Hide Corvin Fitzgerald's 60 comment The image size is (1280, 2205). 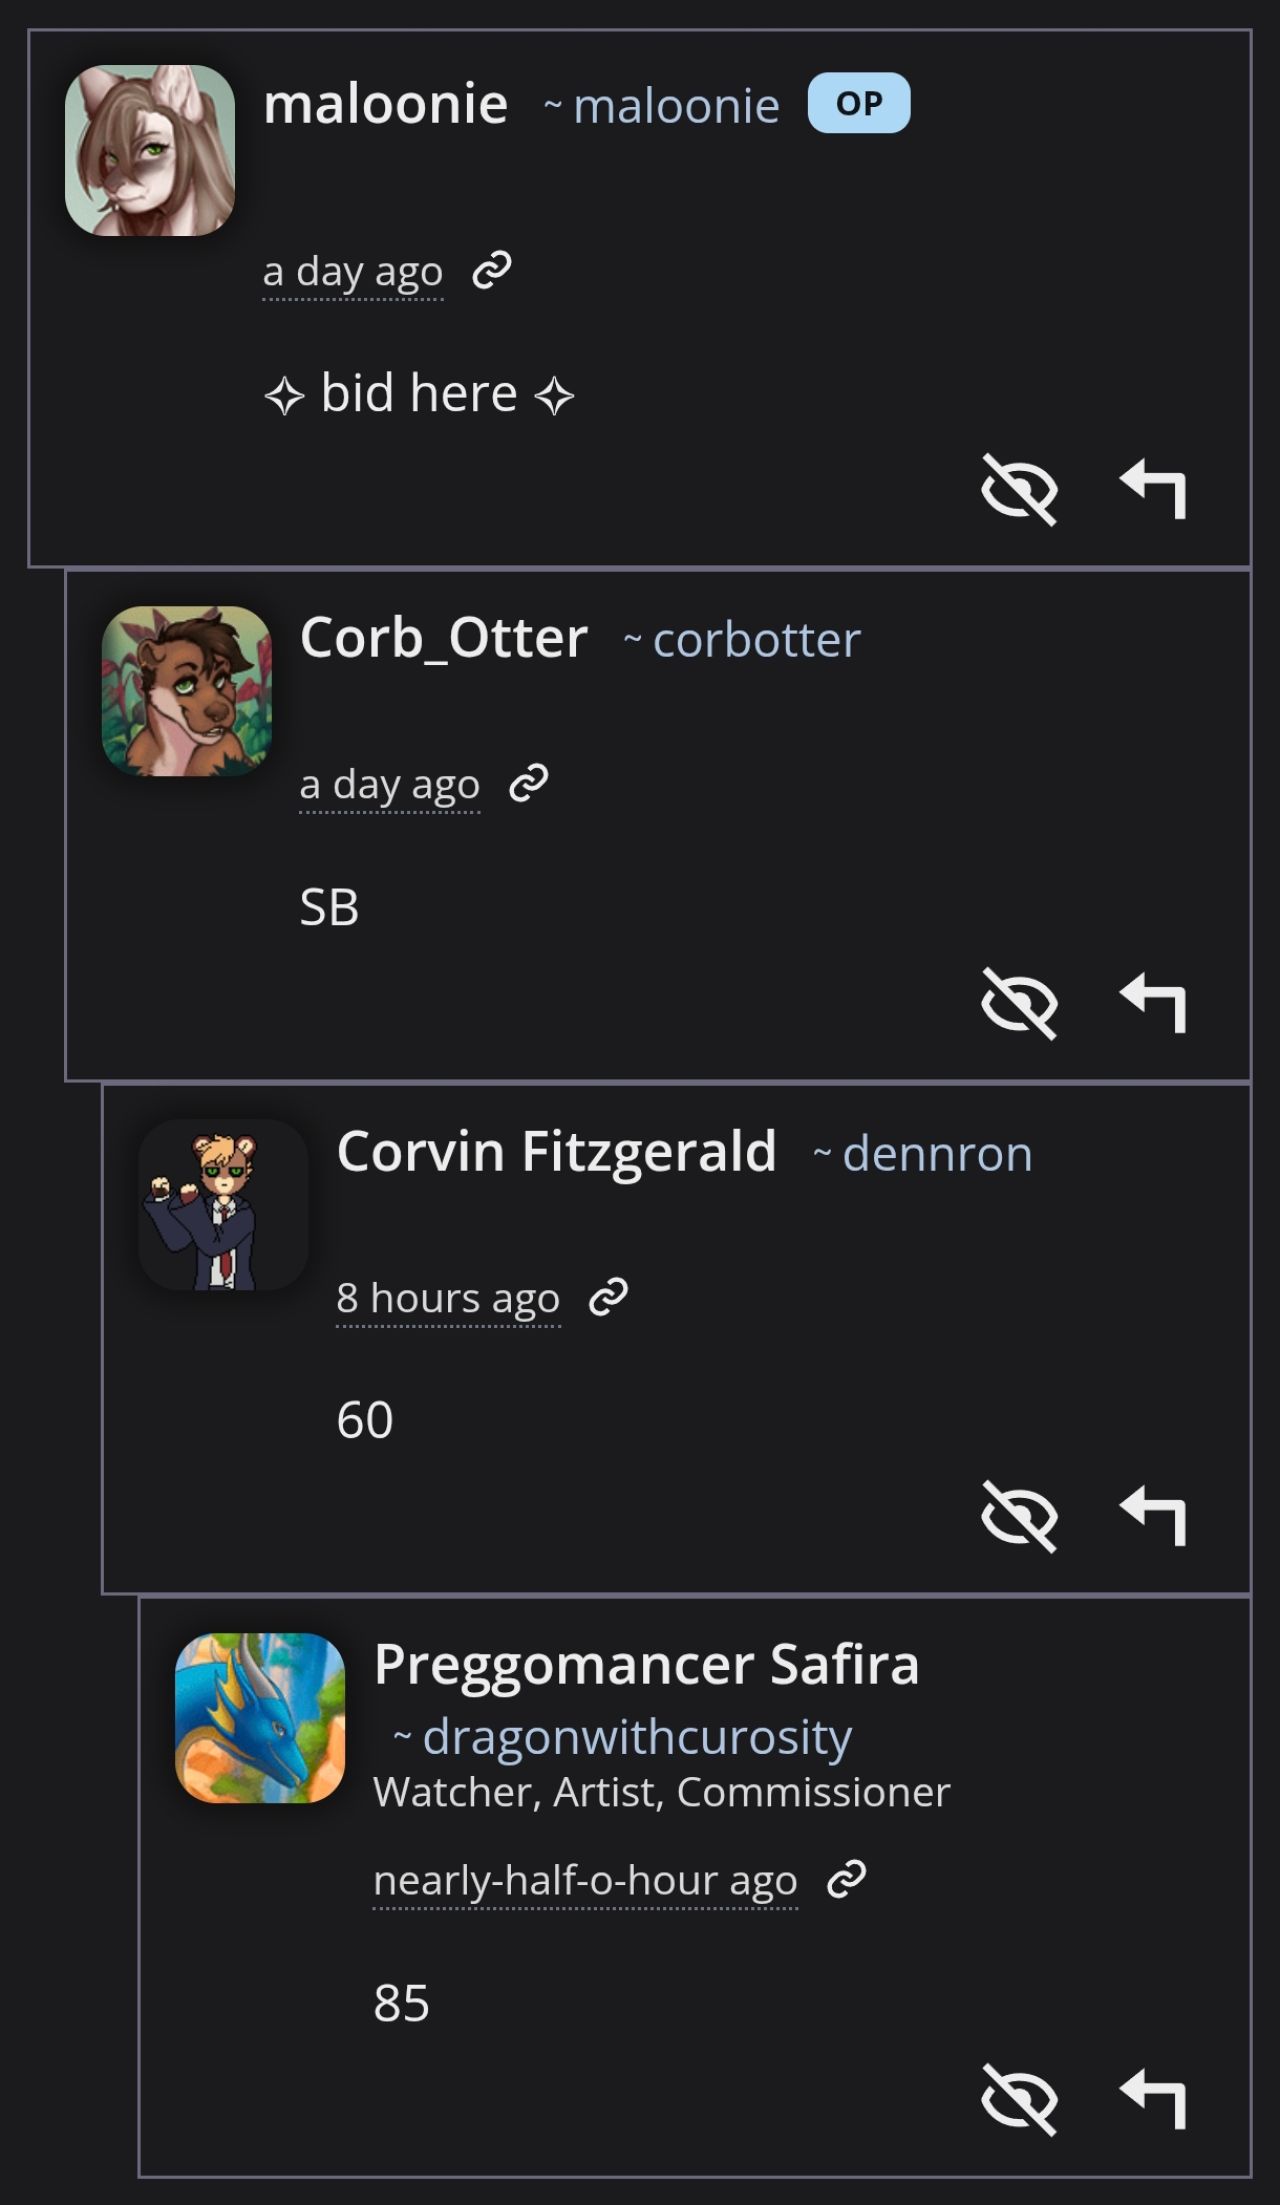click(1019, 1516)
